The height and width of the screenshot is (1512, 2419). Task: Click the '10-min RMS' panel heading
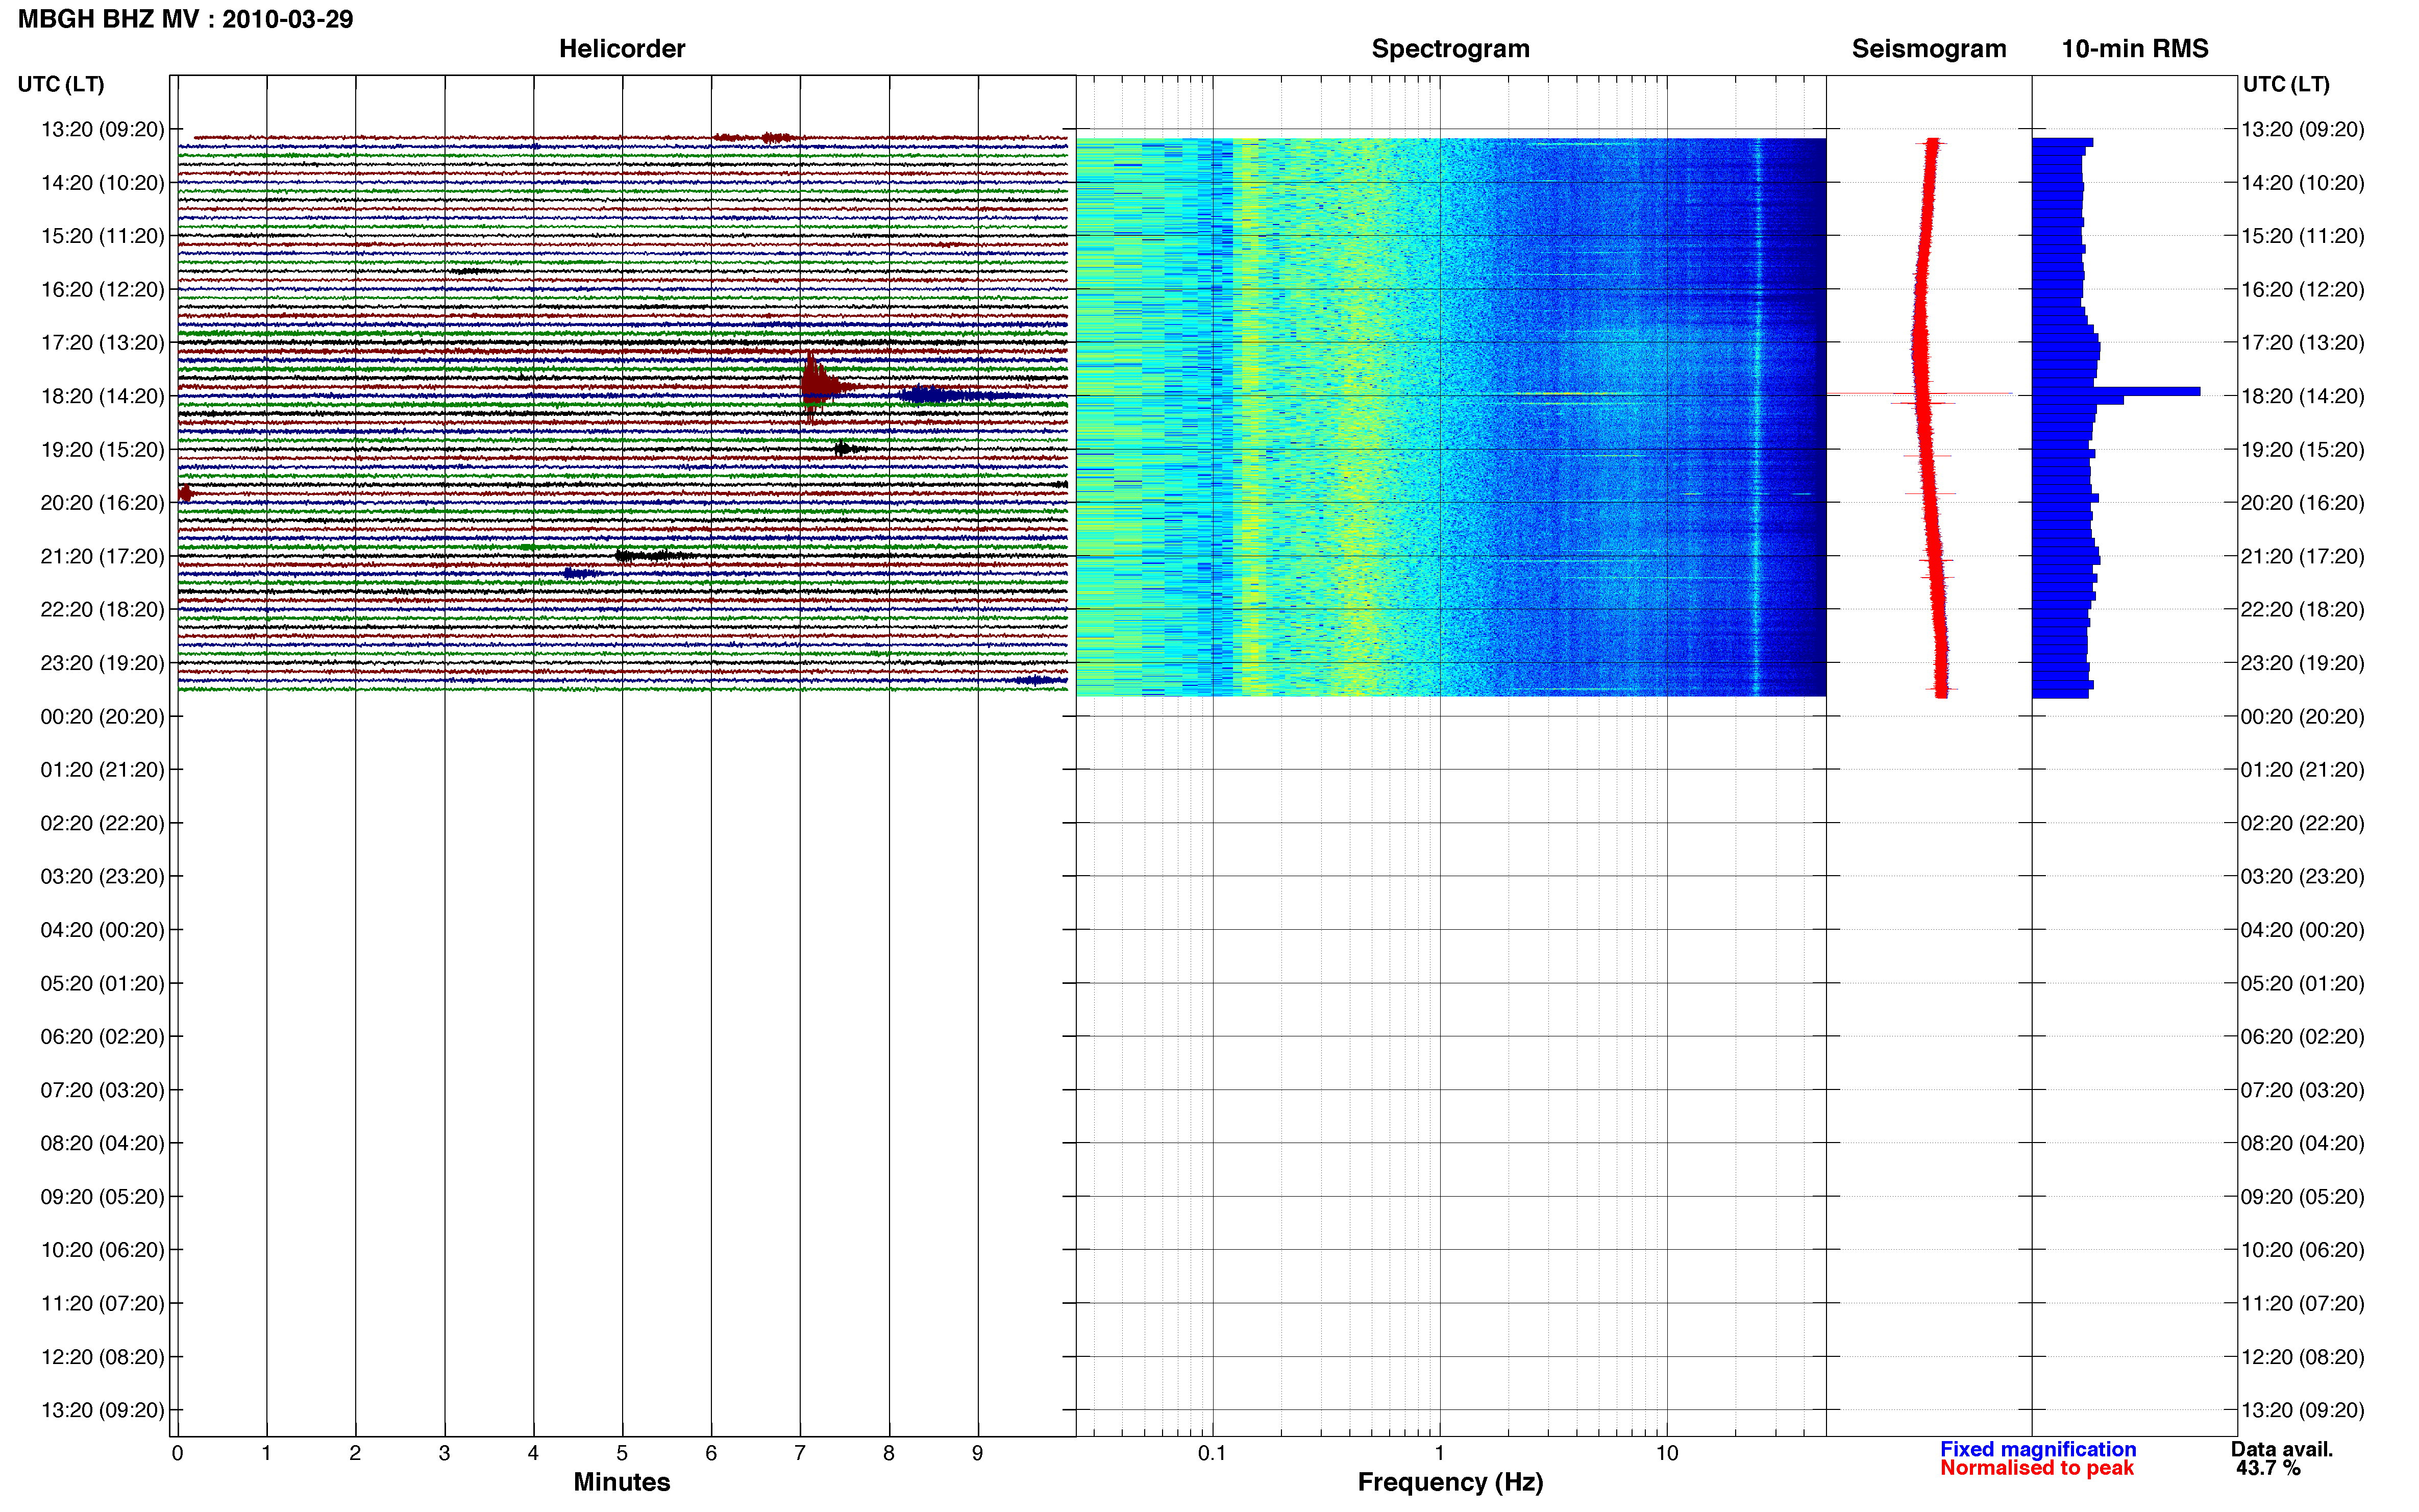tap(2134, 49)
